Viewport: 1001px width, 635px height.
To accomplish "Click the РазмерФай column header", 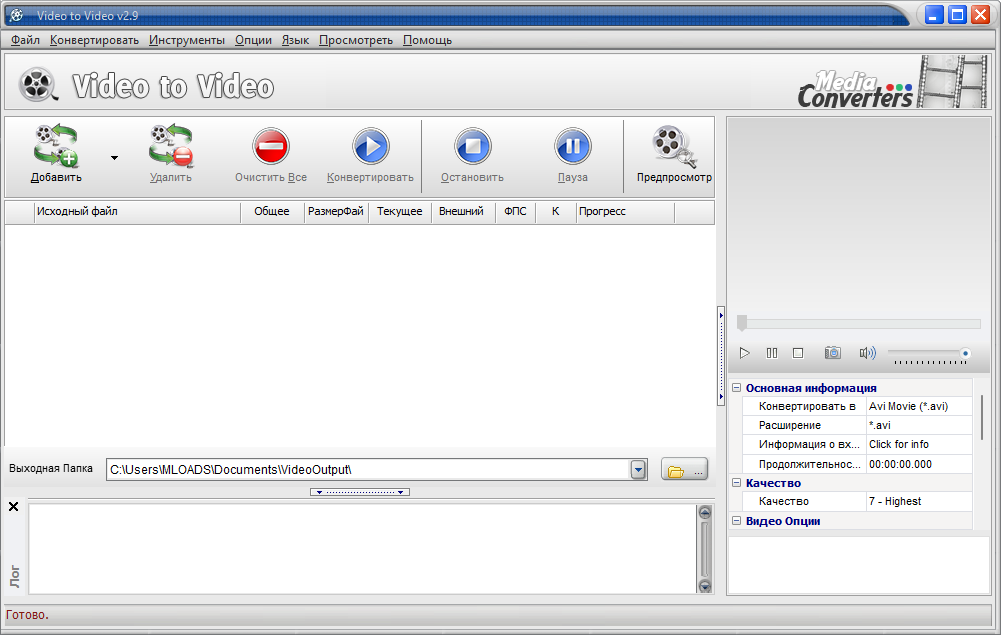I will point(336,212).
